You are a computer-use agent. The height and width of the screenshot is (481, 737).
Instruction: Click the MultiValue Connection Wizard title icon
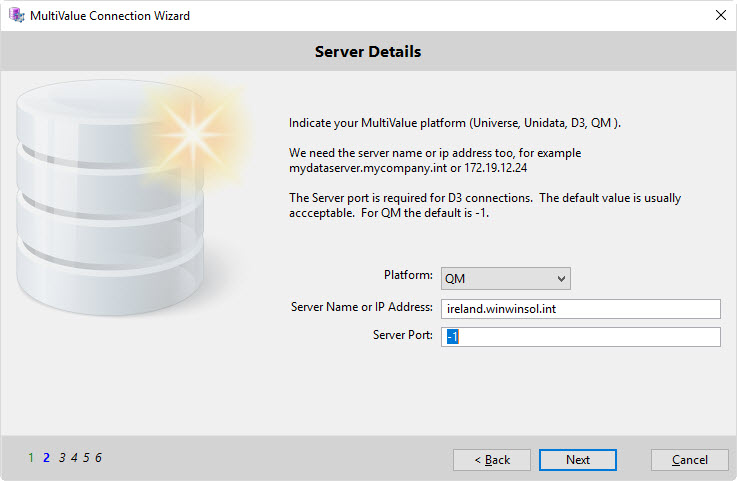pyautogui.click(x=16, y=16)
